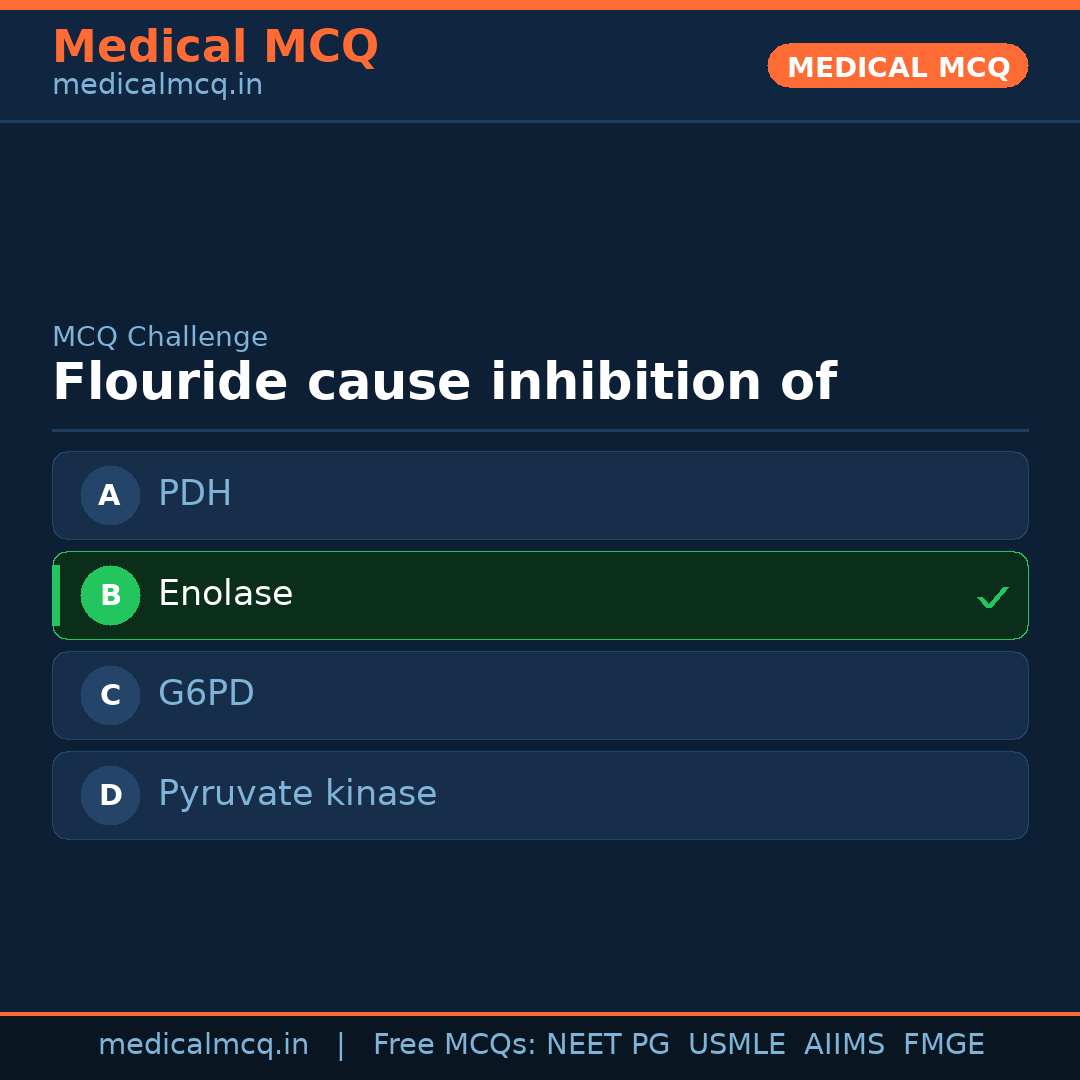This screenshot has height=1080, width=1080.
Task: Click the letter D circle icon
Action: pos(110,795)
